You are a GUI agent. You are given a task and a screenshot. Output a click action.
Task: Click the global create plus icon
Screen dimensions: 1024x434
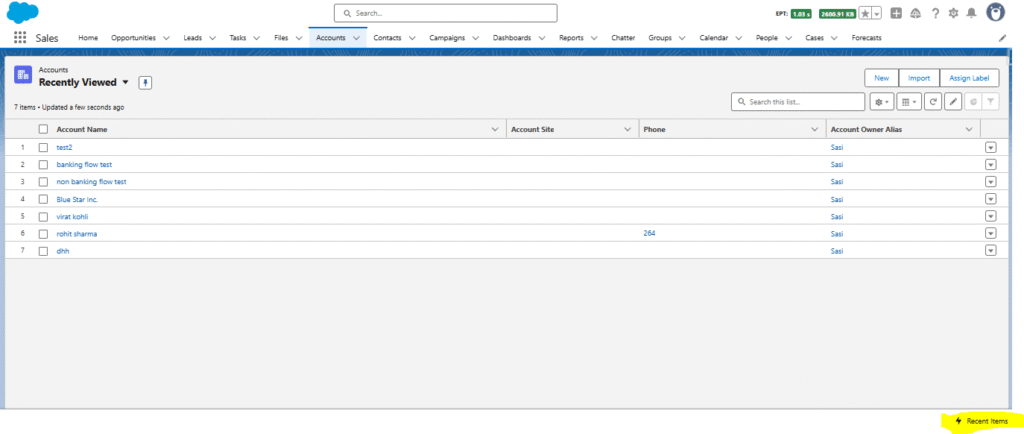pos(896,13)
